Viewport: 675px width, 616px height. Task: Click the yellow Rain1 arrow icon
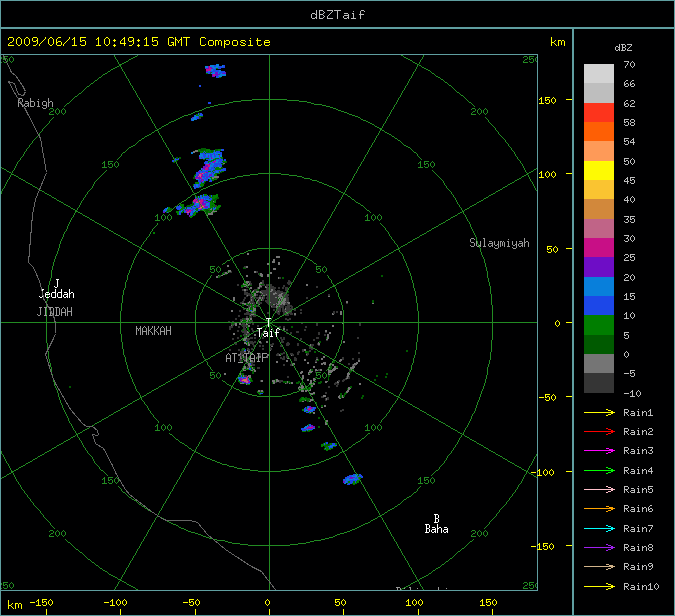click(x=599, y=412)
